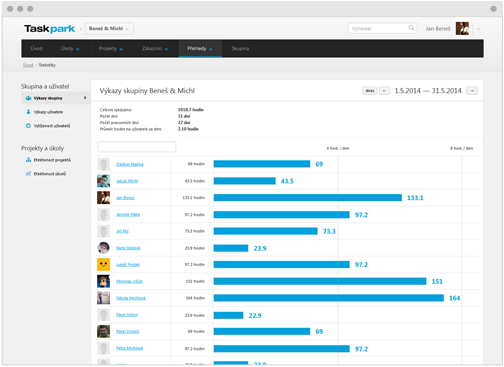The height and width of the screenshot is (367, 504).
Task: Open the Beneš & Michl group dropdown
Action: [x=109, y=29]
